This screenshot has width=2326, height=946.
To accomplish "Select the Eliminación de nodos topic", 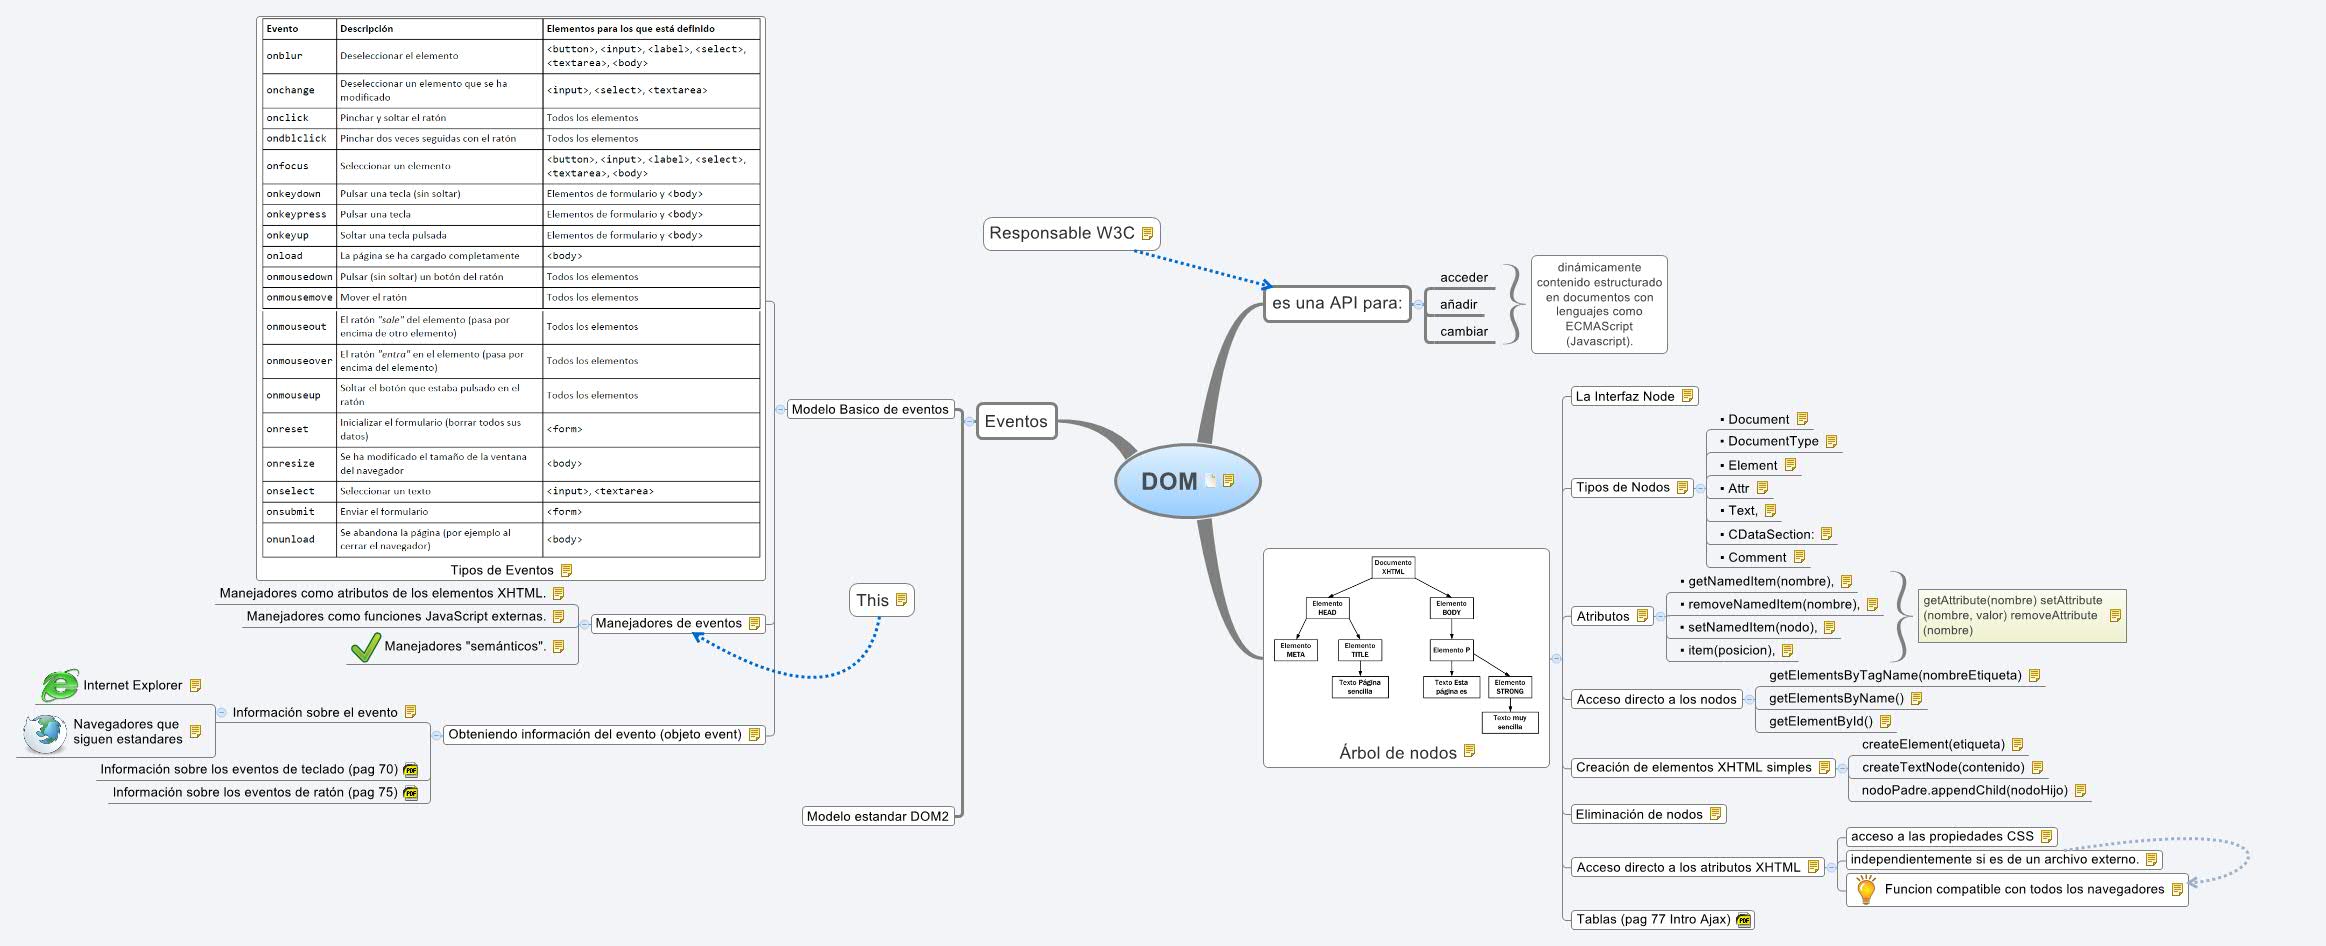I will point(1638,814).
